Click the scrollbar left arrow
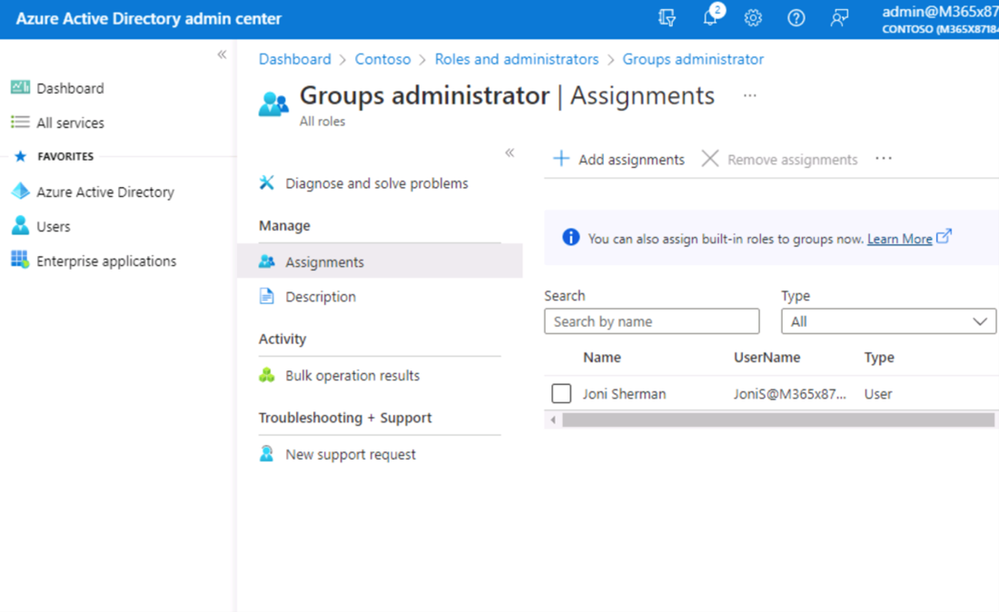This screenshot has width=999, height=612. click(553, 420)
